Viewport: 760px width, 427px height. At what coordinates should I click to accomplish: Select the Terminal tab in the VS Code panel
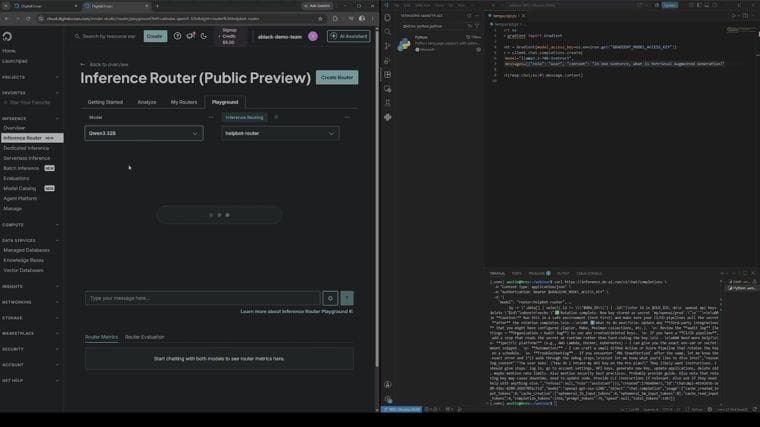pos(497,273)
